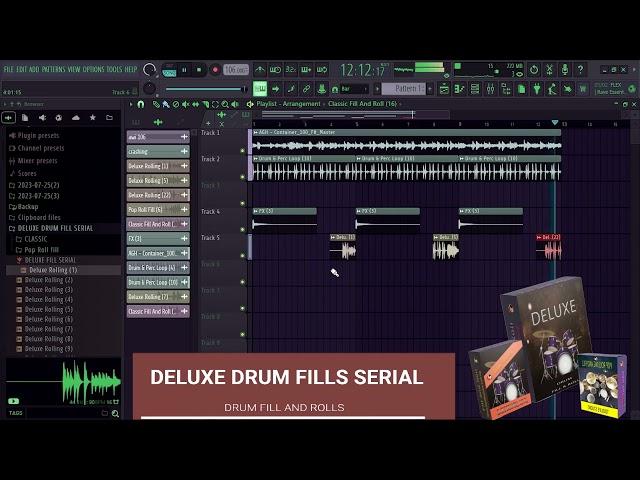Open the FILE menu

tap(9, 69)
